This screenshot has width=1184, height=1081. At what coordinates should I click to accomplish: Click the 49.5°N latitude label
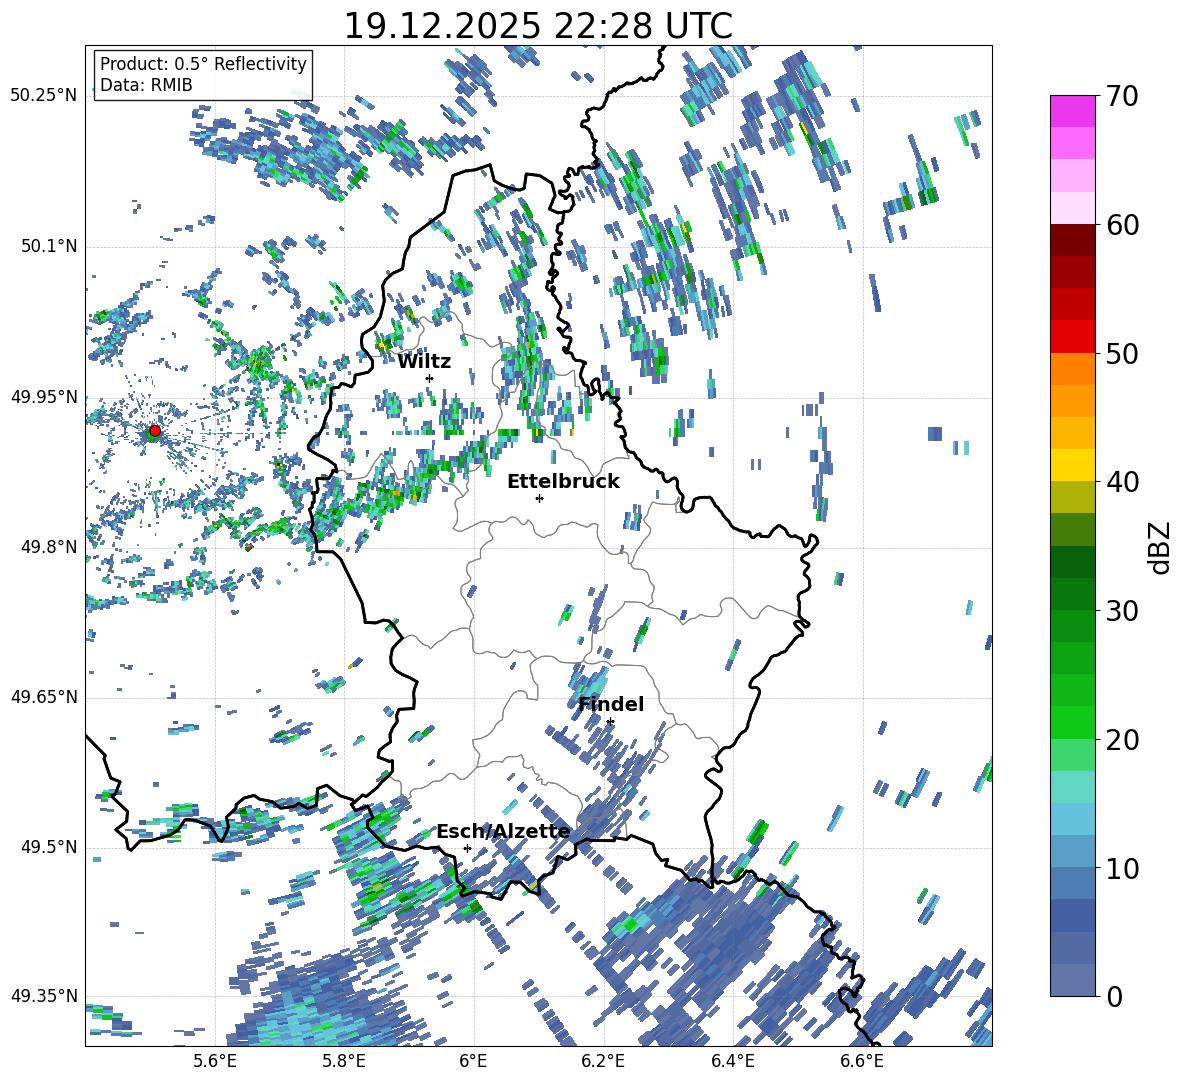click(48, 847)
